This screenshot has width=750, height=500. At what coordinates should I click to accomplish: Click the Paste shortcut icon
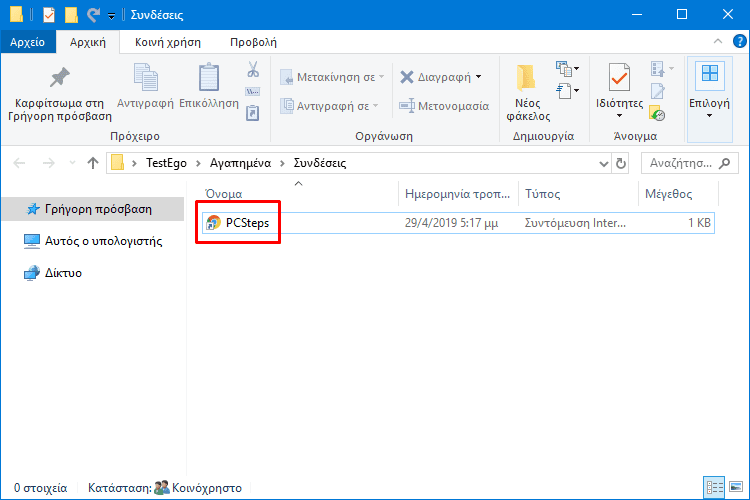point(253,113)
